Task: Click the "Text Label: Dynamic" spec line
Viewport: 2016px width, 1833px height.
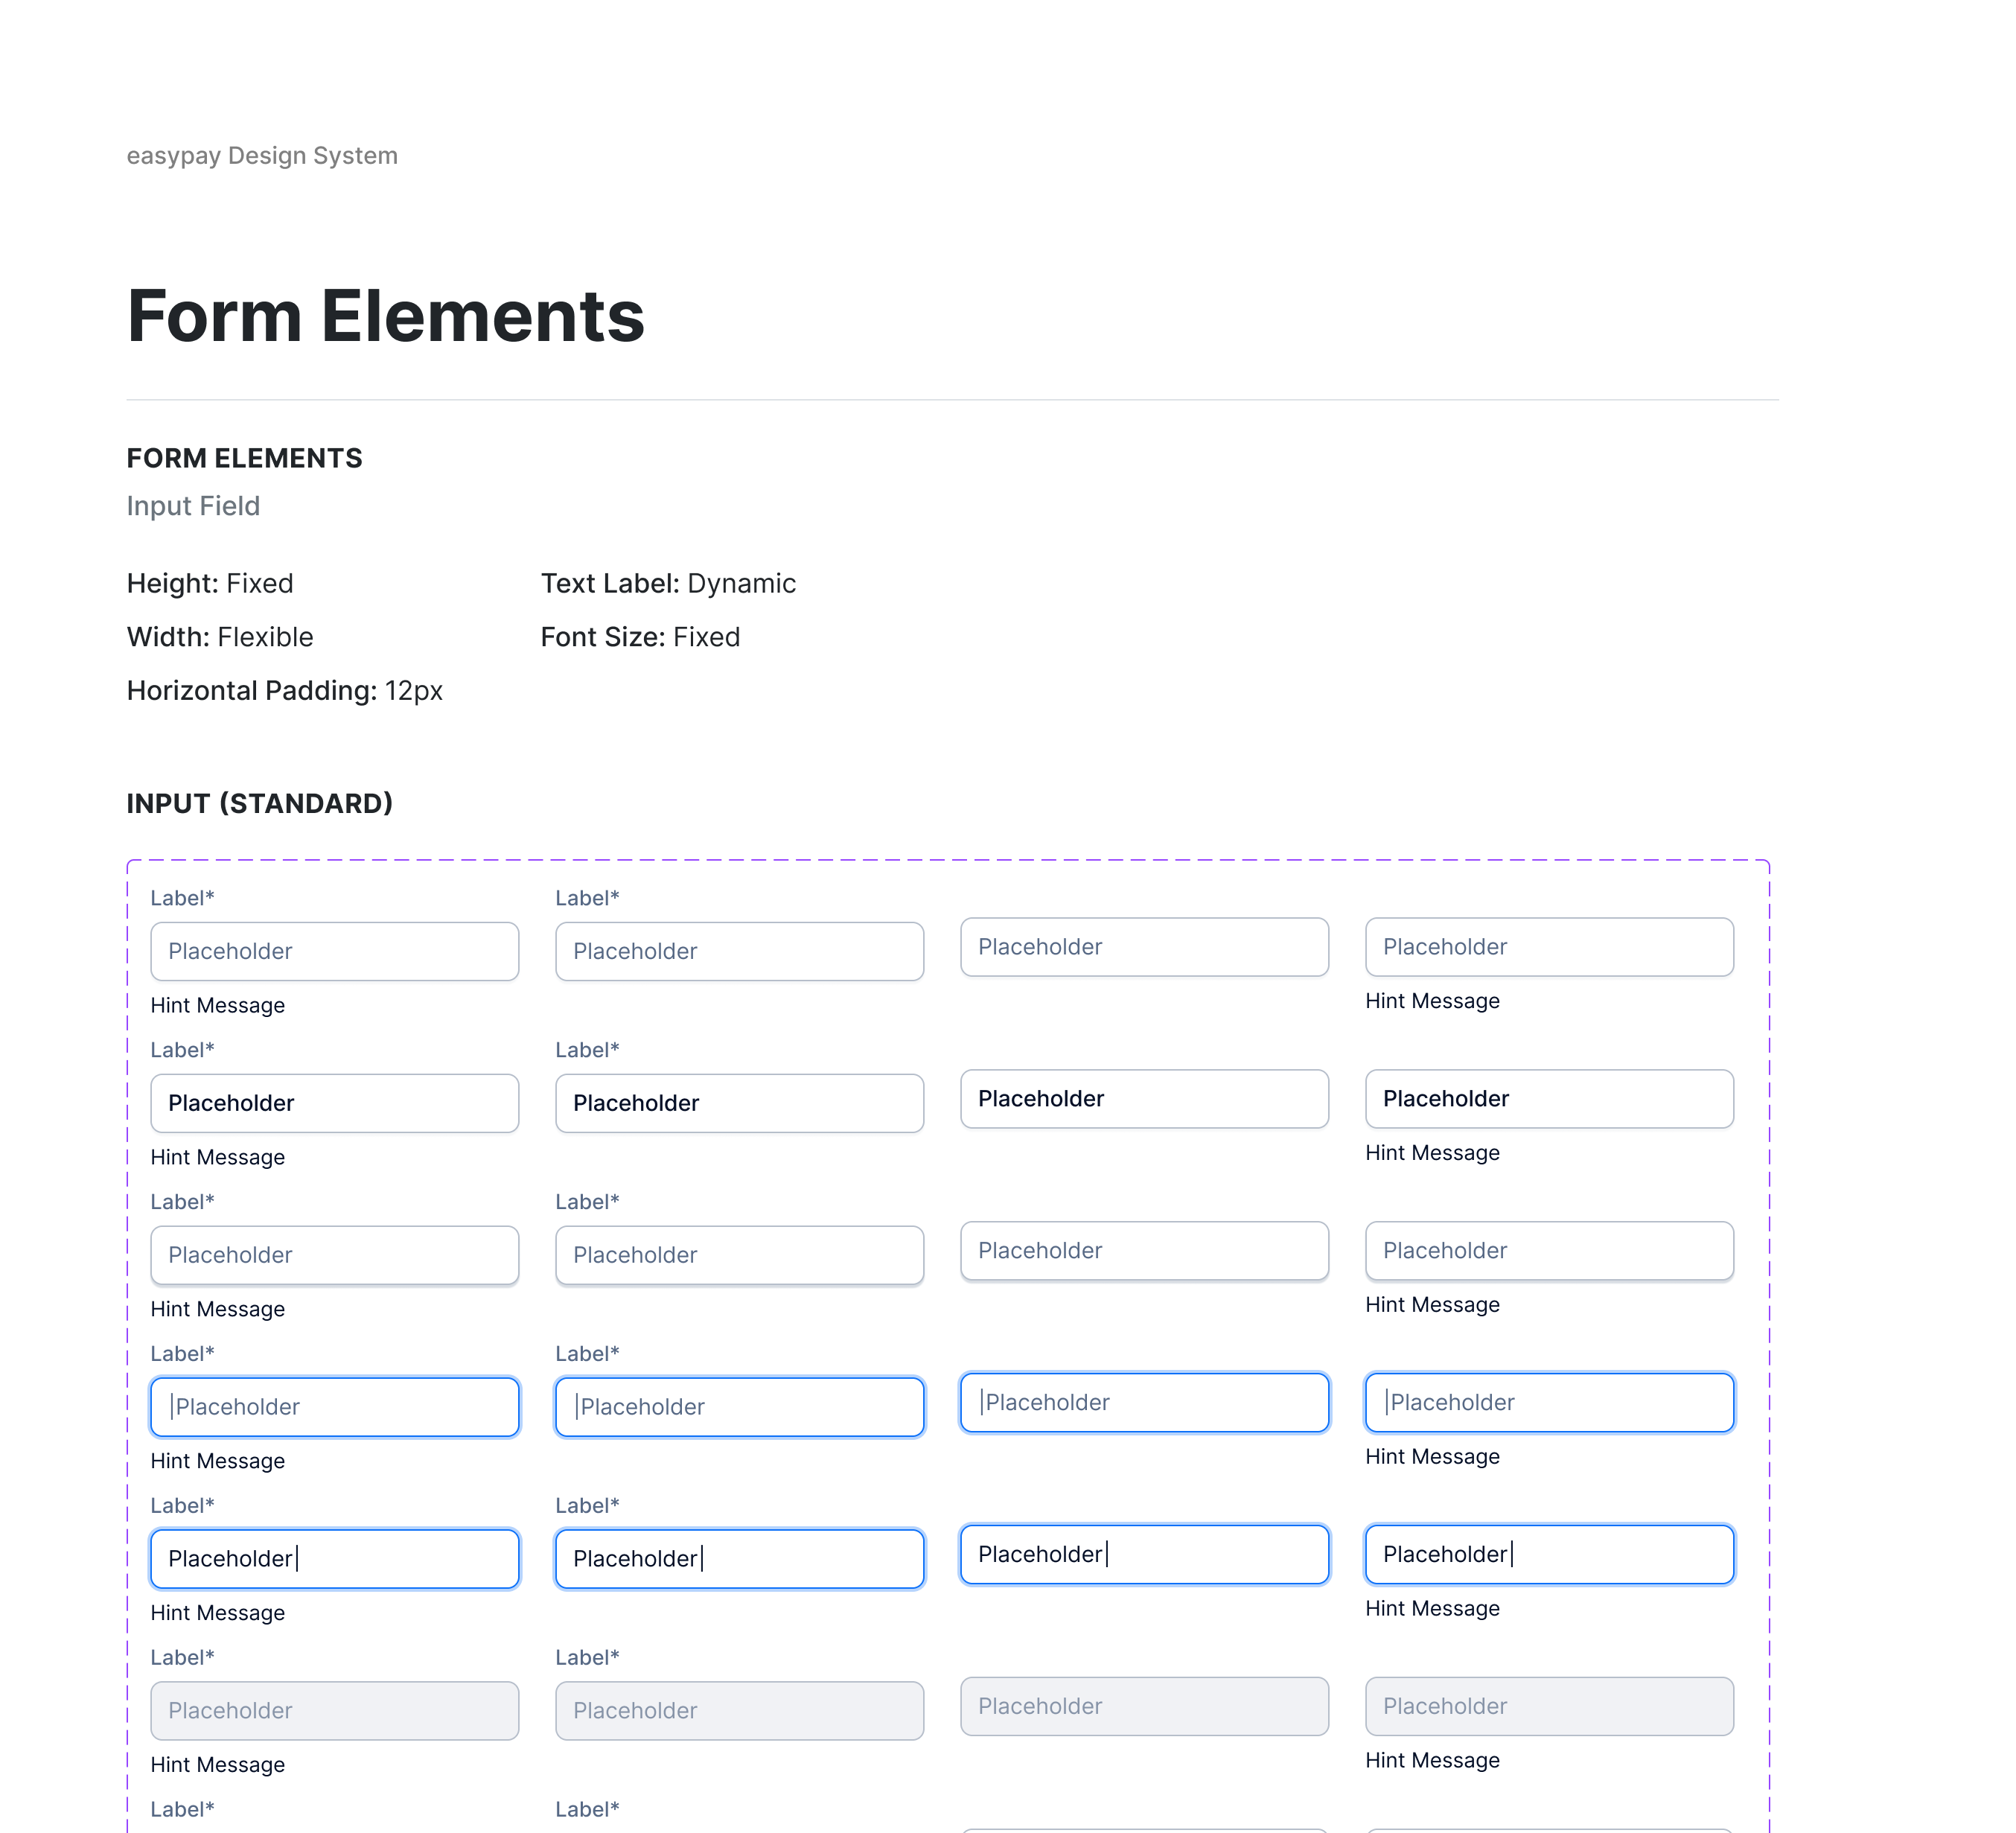Action: coord(668,583)
